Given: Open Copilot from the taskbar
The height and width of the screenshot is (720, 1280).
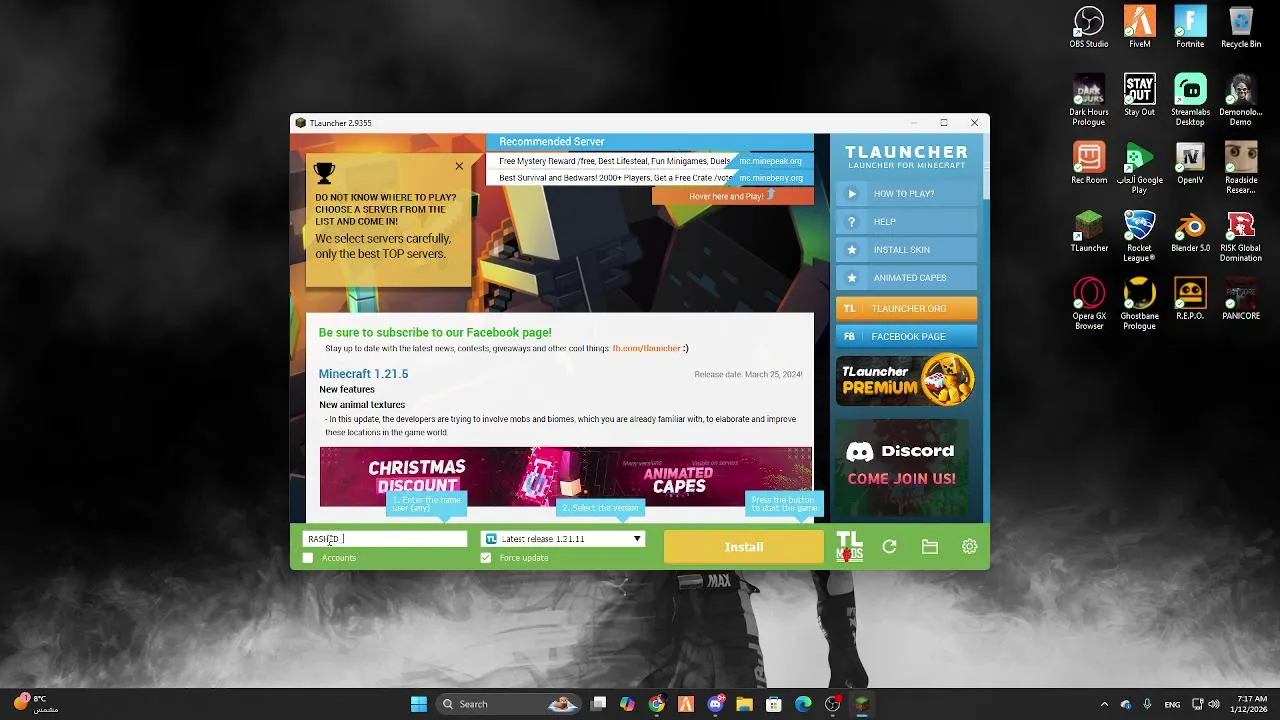Looking at the screenshot, I should coord(627,704).
